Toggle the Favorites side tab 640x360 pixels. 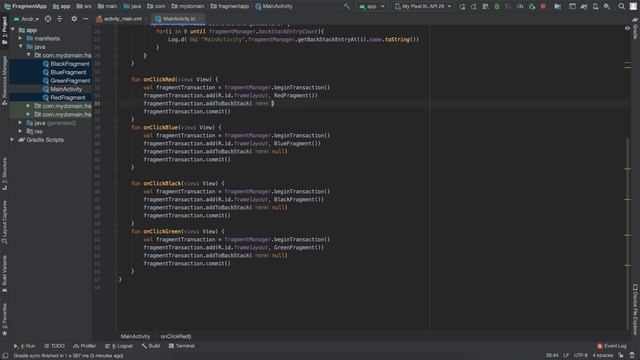tap(4, 319)
